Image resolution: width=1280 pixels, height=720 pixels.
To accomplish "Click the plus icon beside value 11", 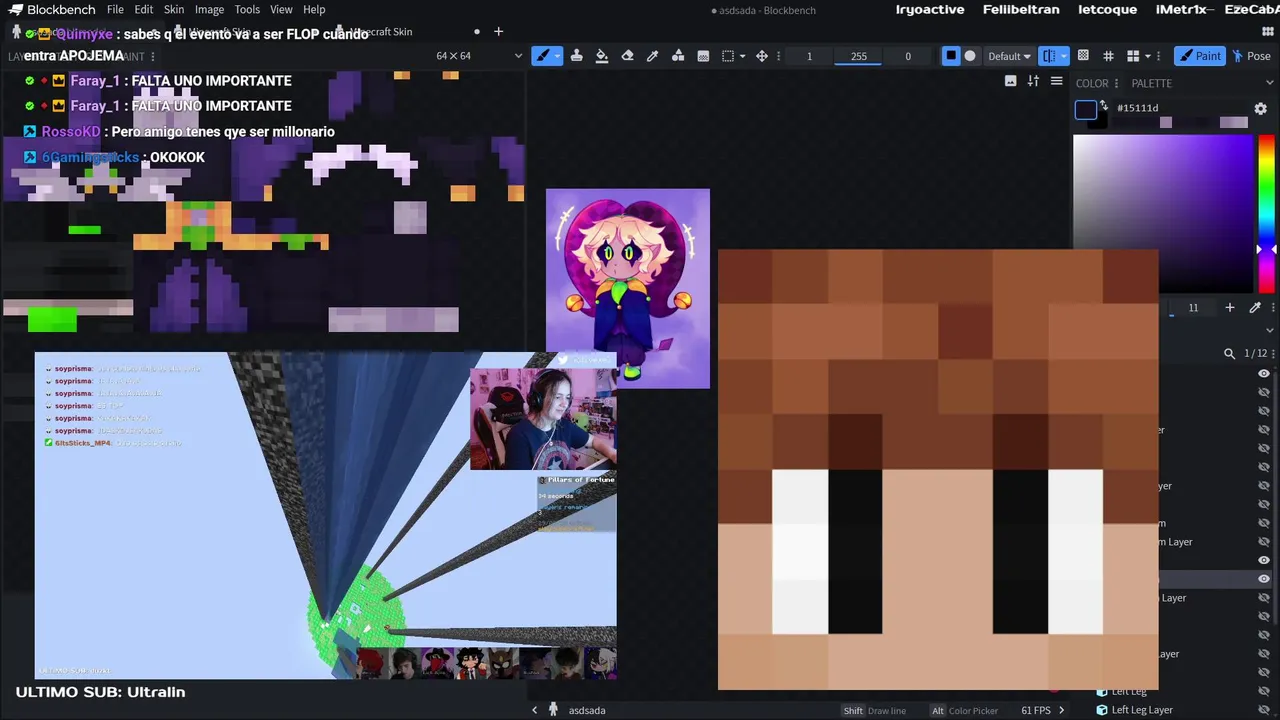I will 1230,308.
